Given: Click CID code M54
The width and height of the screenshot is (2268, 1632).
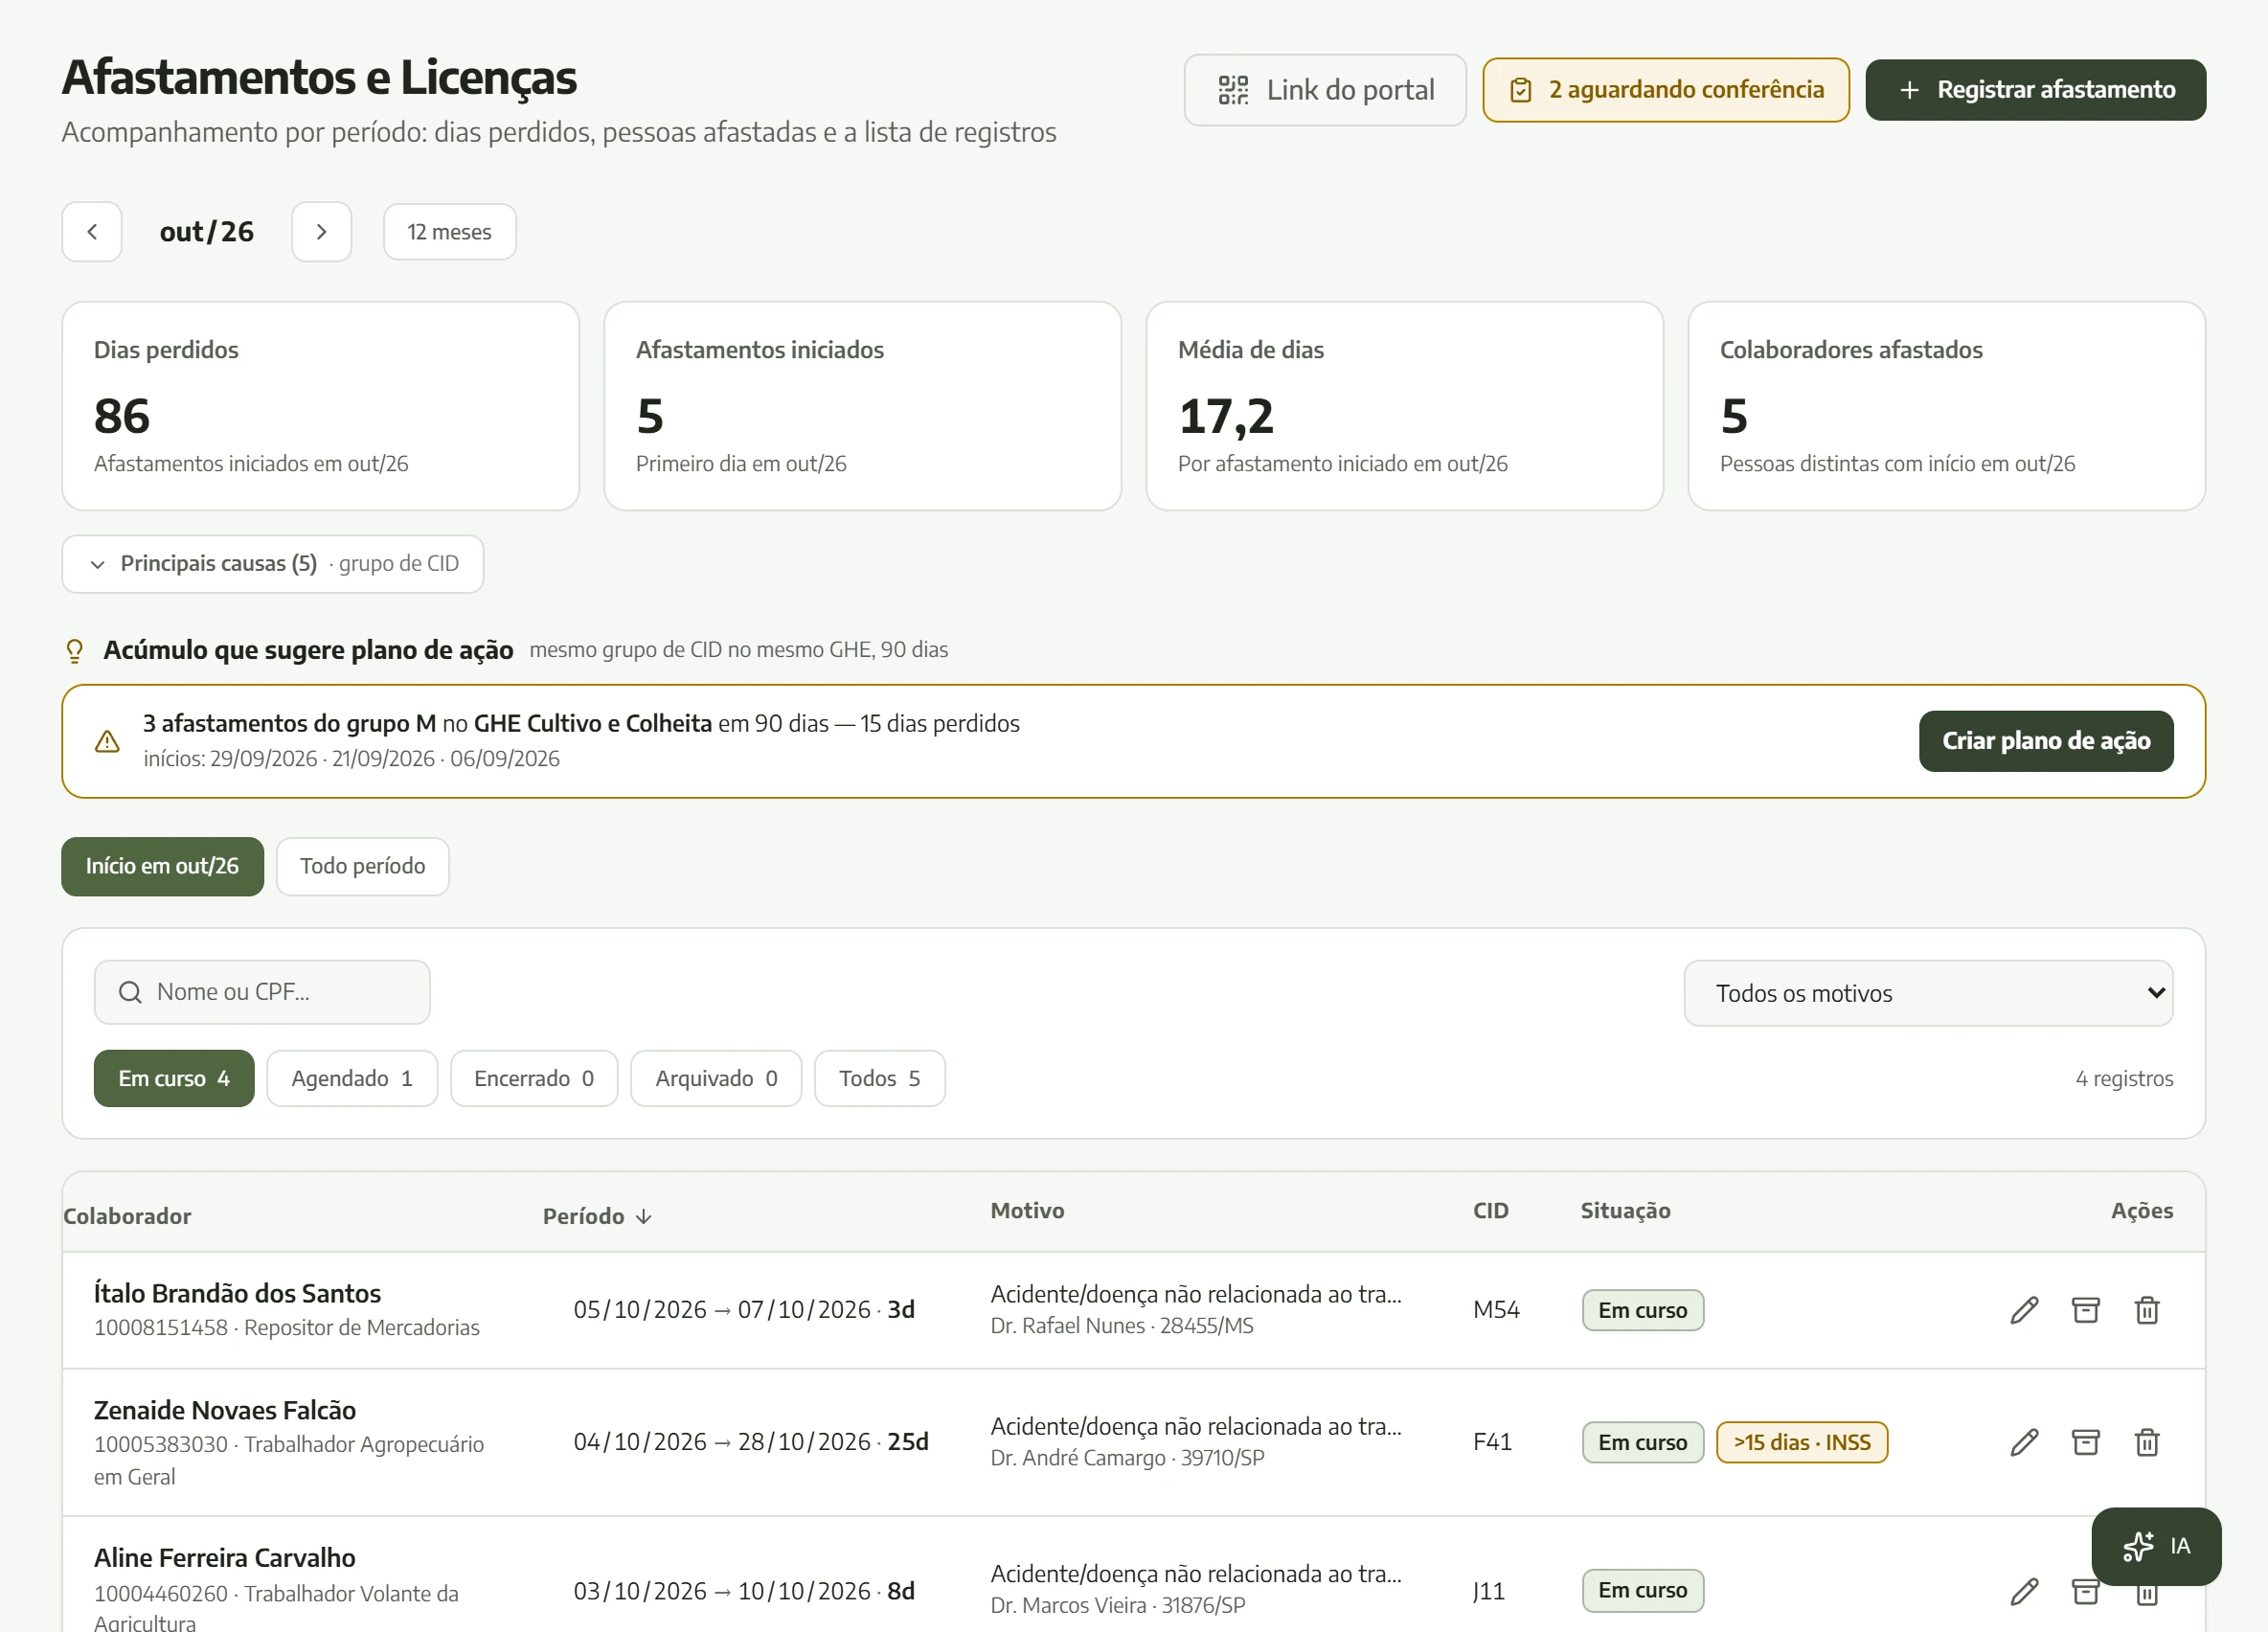Looking at the screenshot, I should [1496, 1310].
